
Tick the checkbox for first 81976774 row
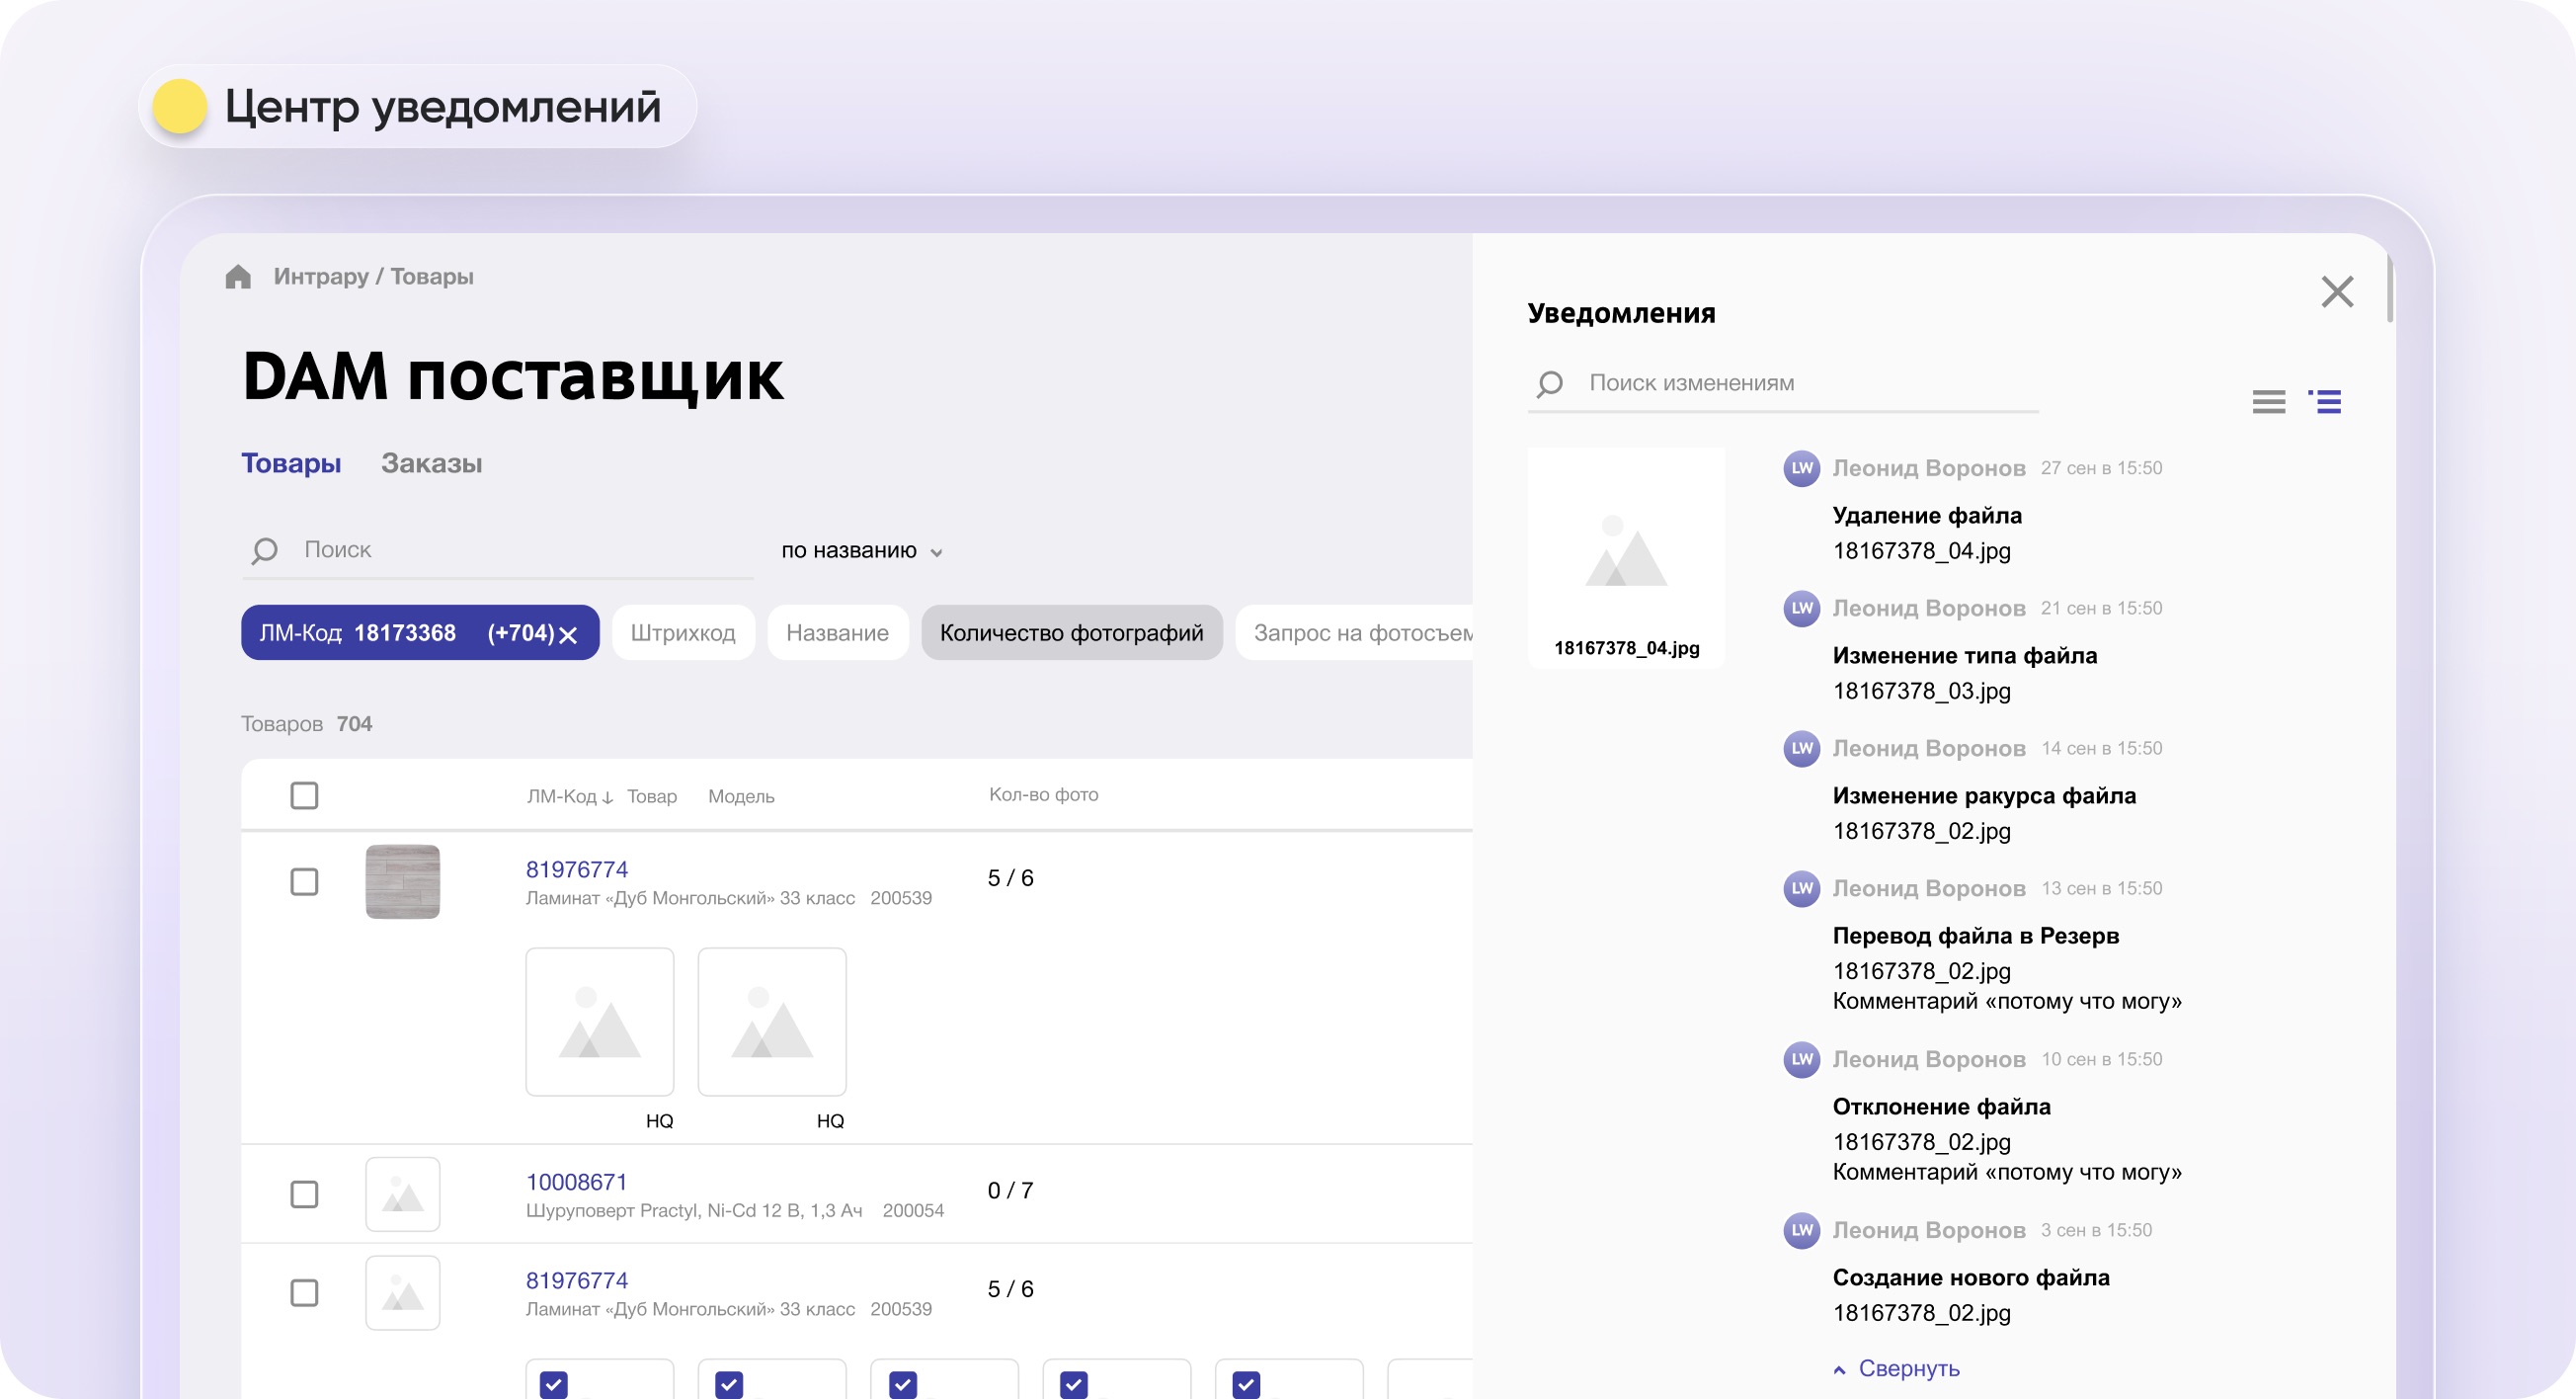coord(304,882)
